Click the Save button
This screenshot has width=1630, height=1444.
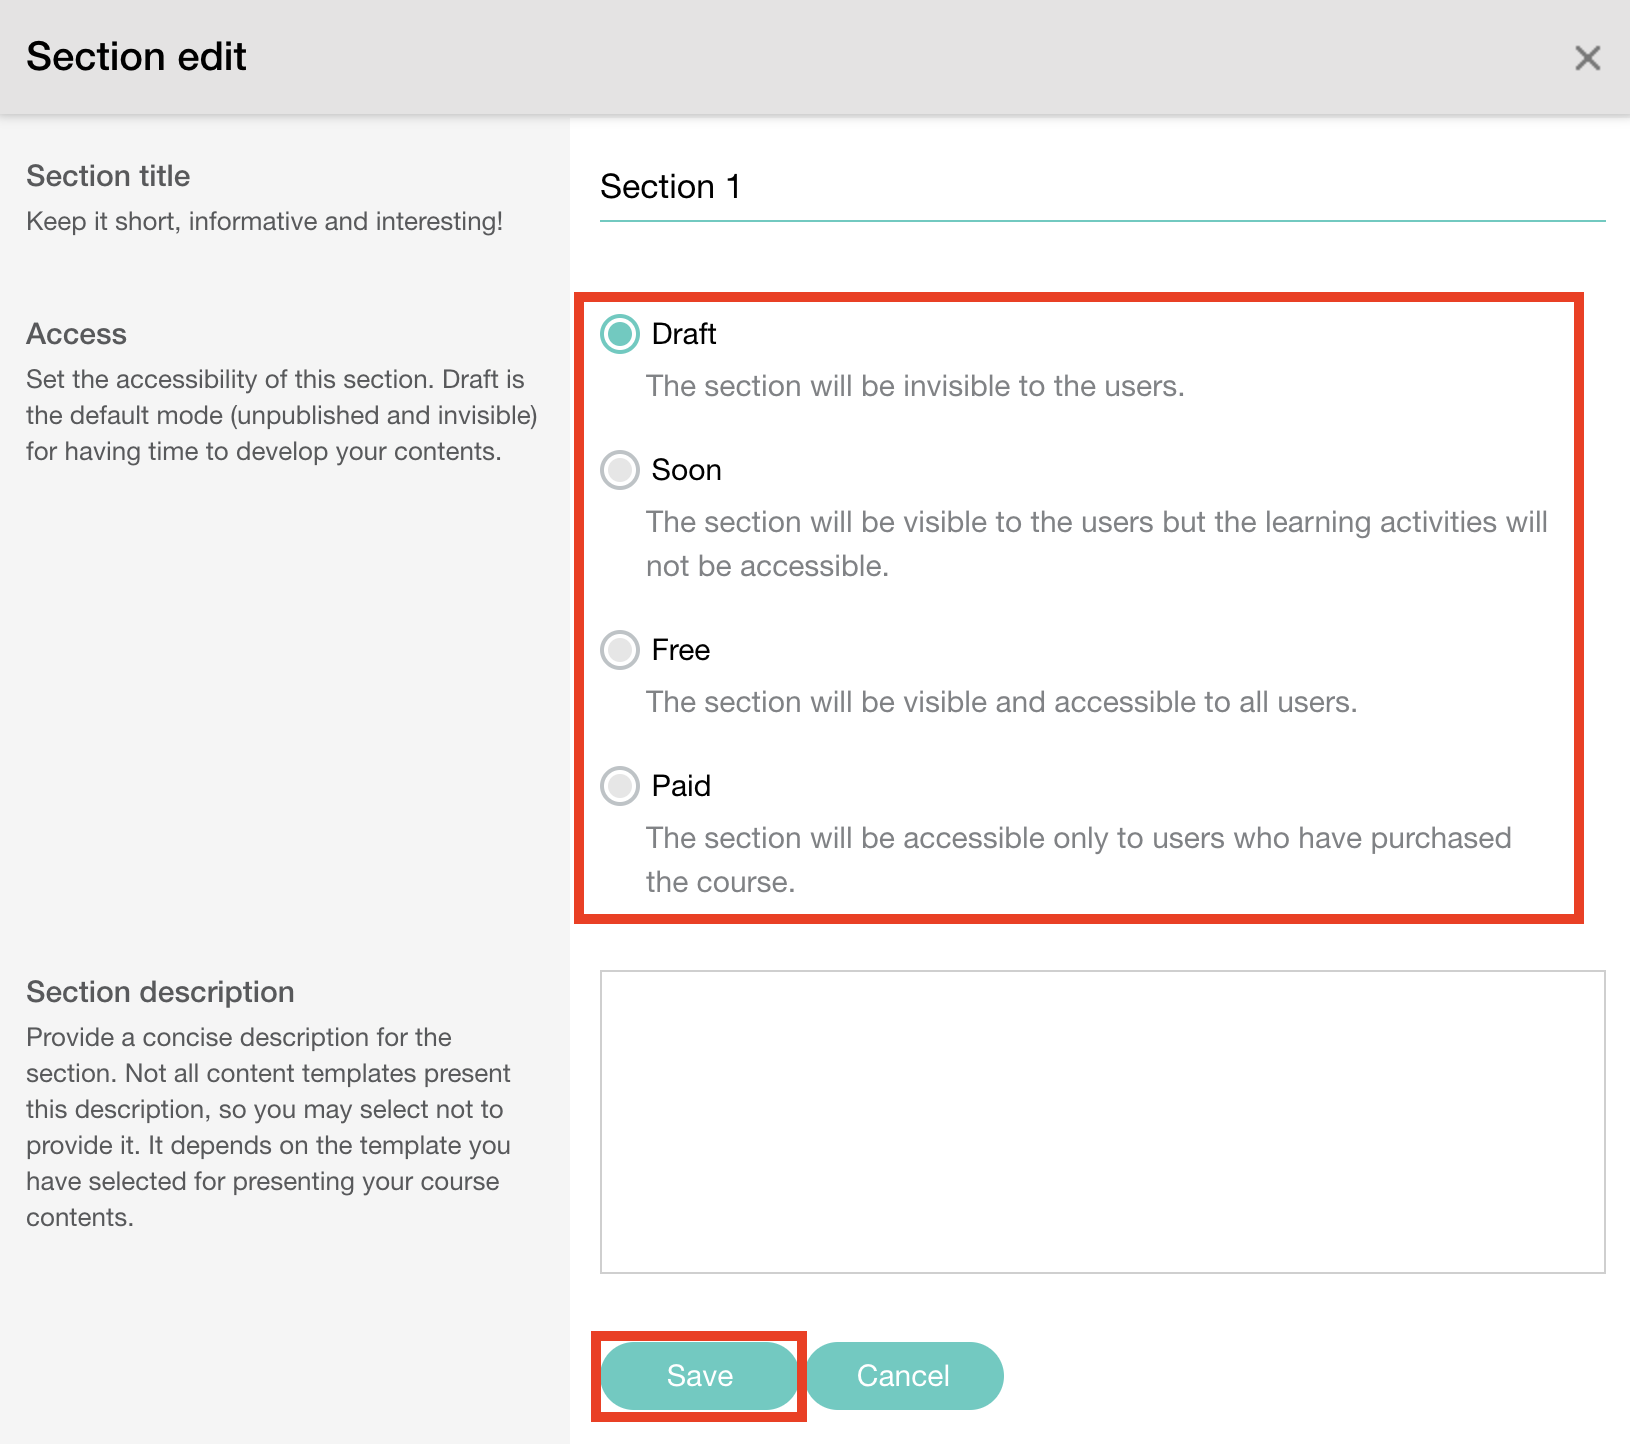[699, 1376]
